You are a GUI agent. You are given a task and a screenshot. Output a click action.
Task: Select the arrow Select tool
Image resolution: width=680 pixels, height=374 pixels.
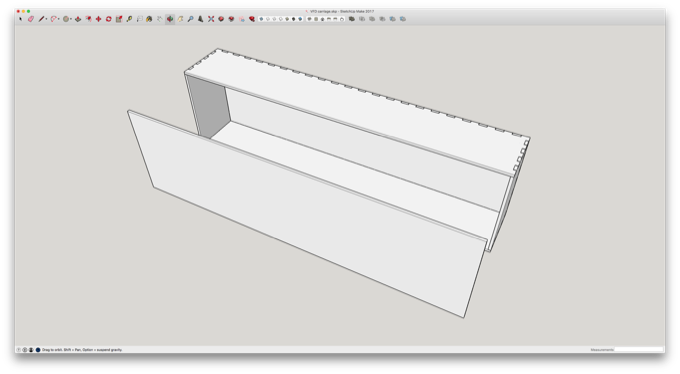[20, 19]
